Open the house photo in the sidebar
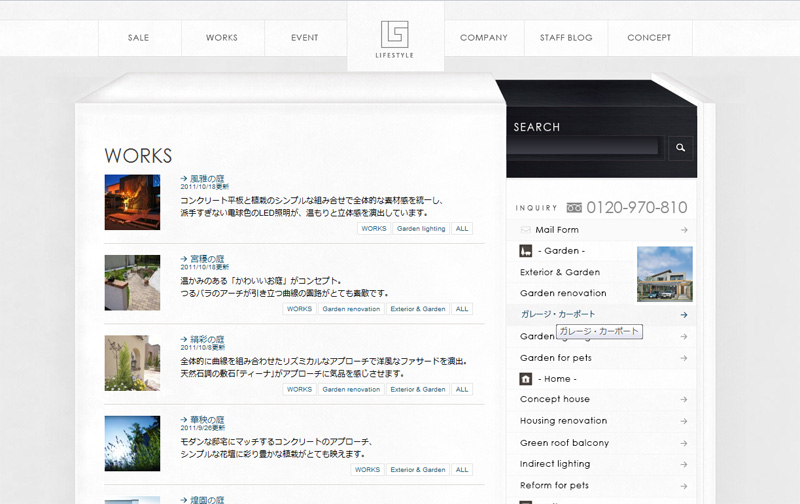Screen dimensions: 800x504 point(665,274)
